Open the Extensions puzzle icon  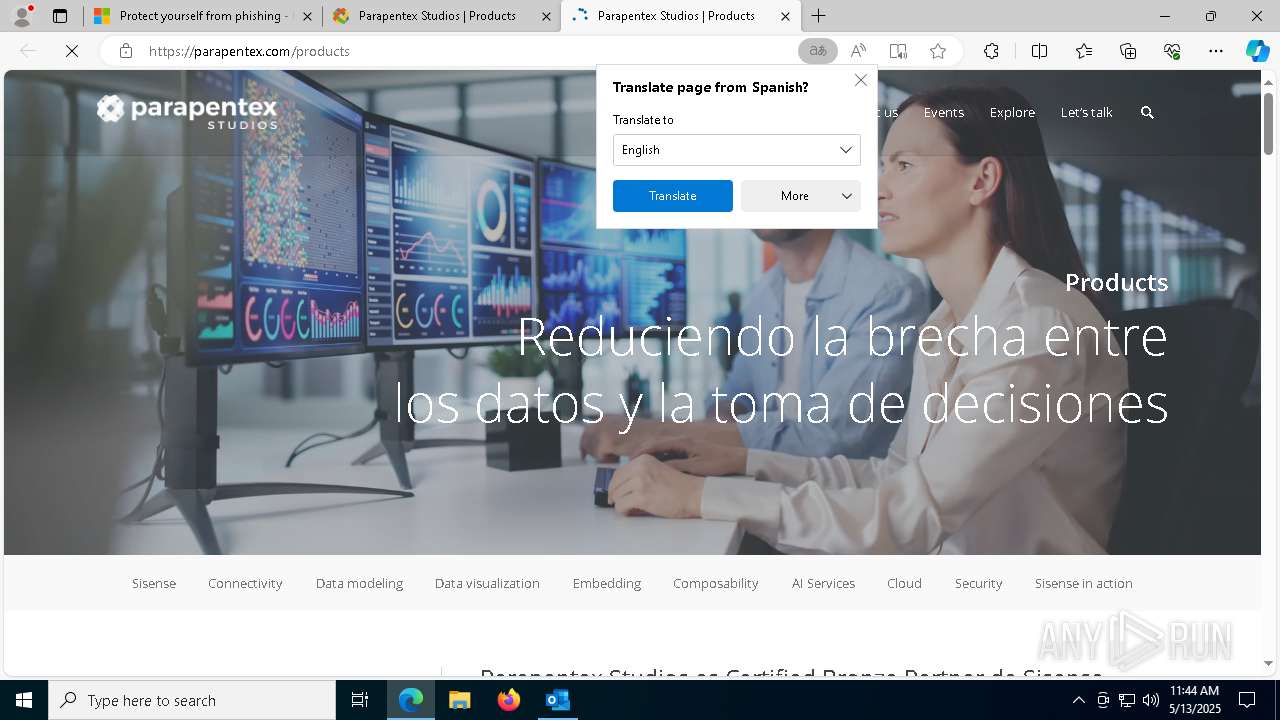click(x=991, y=51)
